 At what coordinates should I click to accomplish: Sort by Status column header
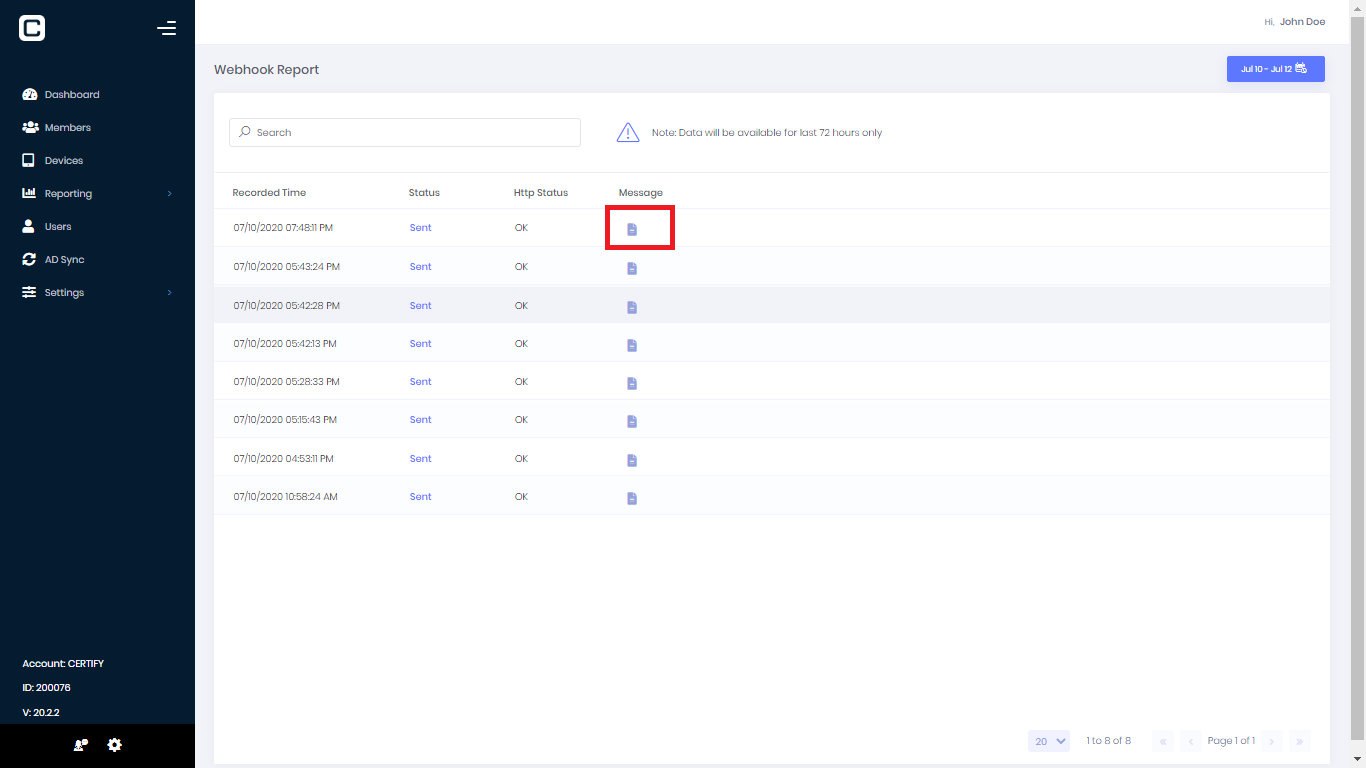click(424, 192)
